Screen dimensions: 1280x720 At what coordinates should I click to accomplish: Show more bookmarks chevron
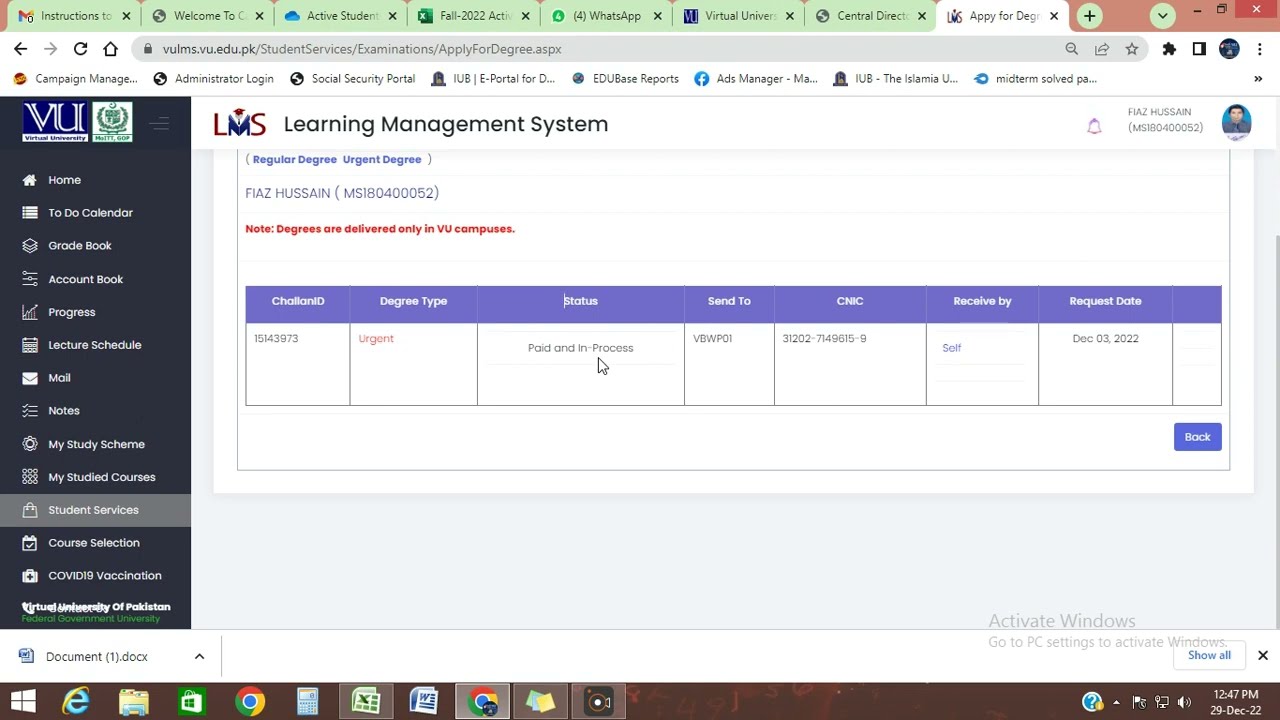(1258, 79)
